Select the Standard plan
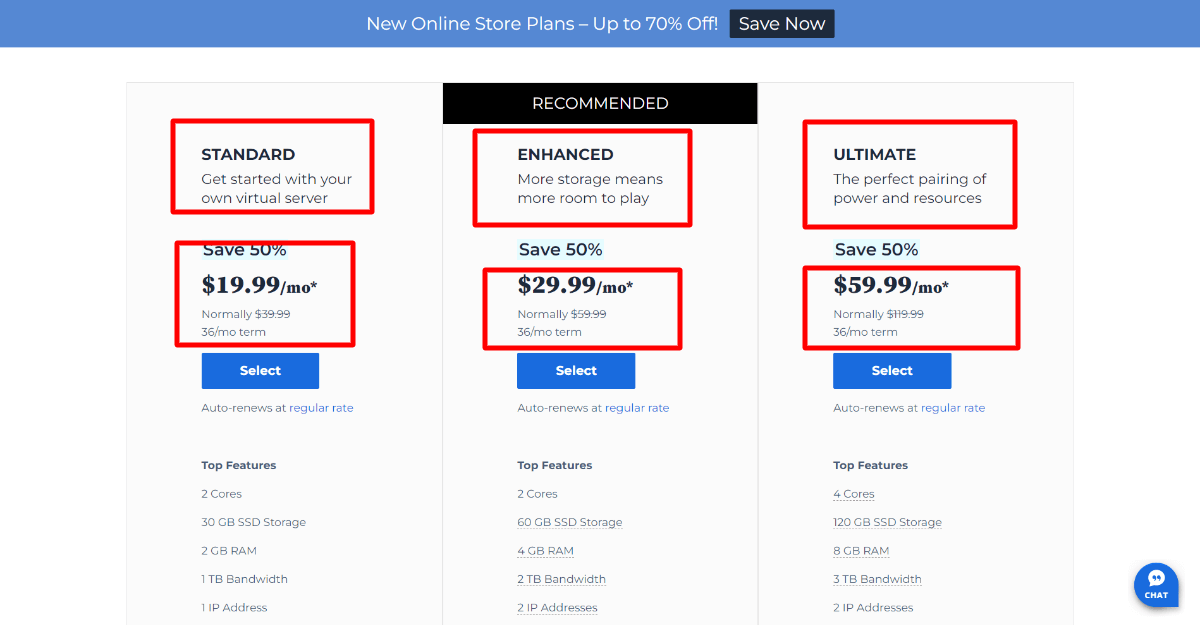This screenshot has width=1200, height=625. 260,371
